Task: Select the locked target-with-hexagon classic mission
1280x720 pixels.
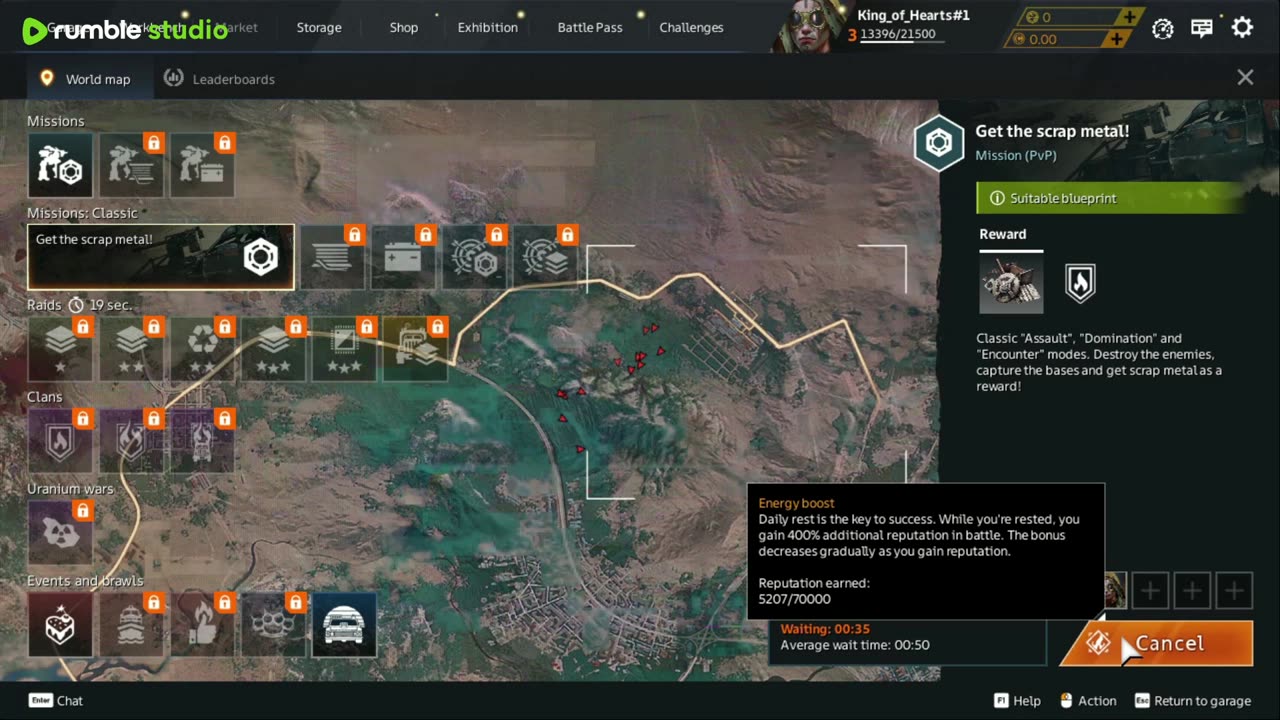Action: (474, 257)
